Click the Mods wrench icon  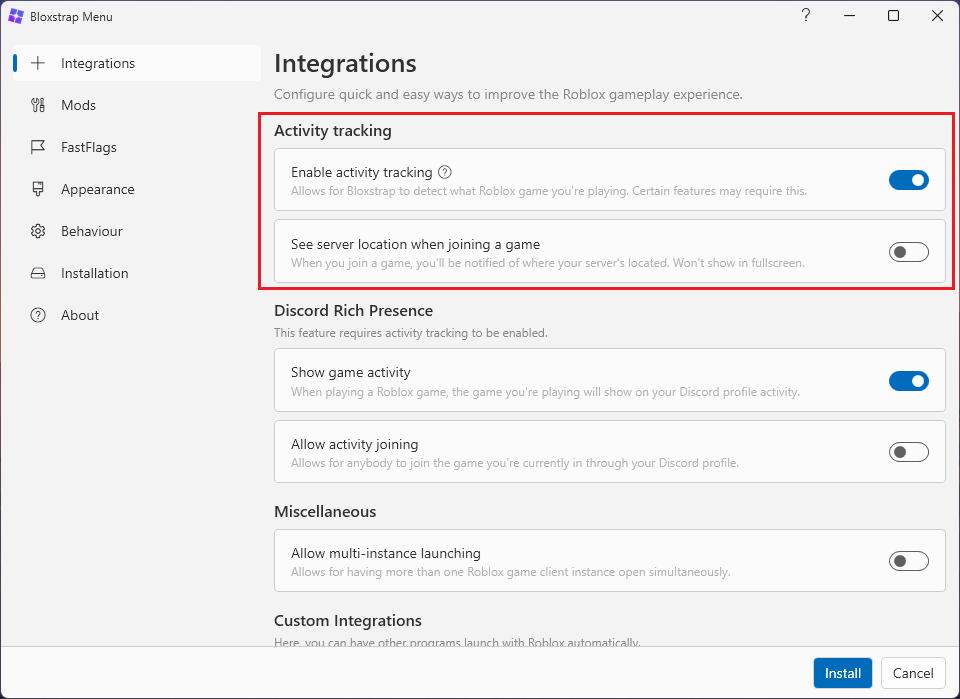(x=38, y=105)
